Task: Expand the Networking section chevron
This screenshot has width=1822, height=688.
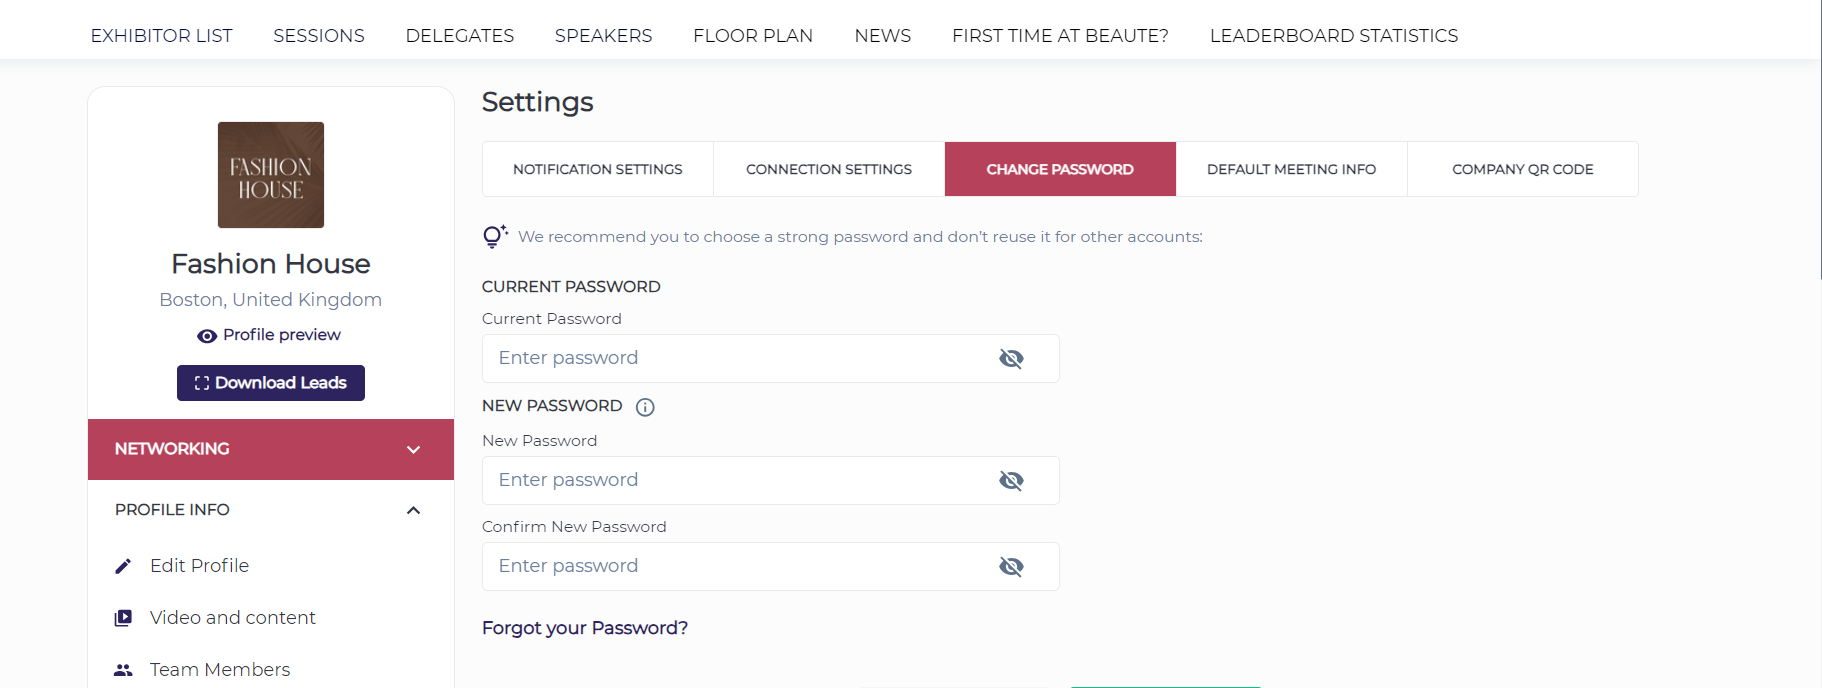Action: [x=413, y=450]
